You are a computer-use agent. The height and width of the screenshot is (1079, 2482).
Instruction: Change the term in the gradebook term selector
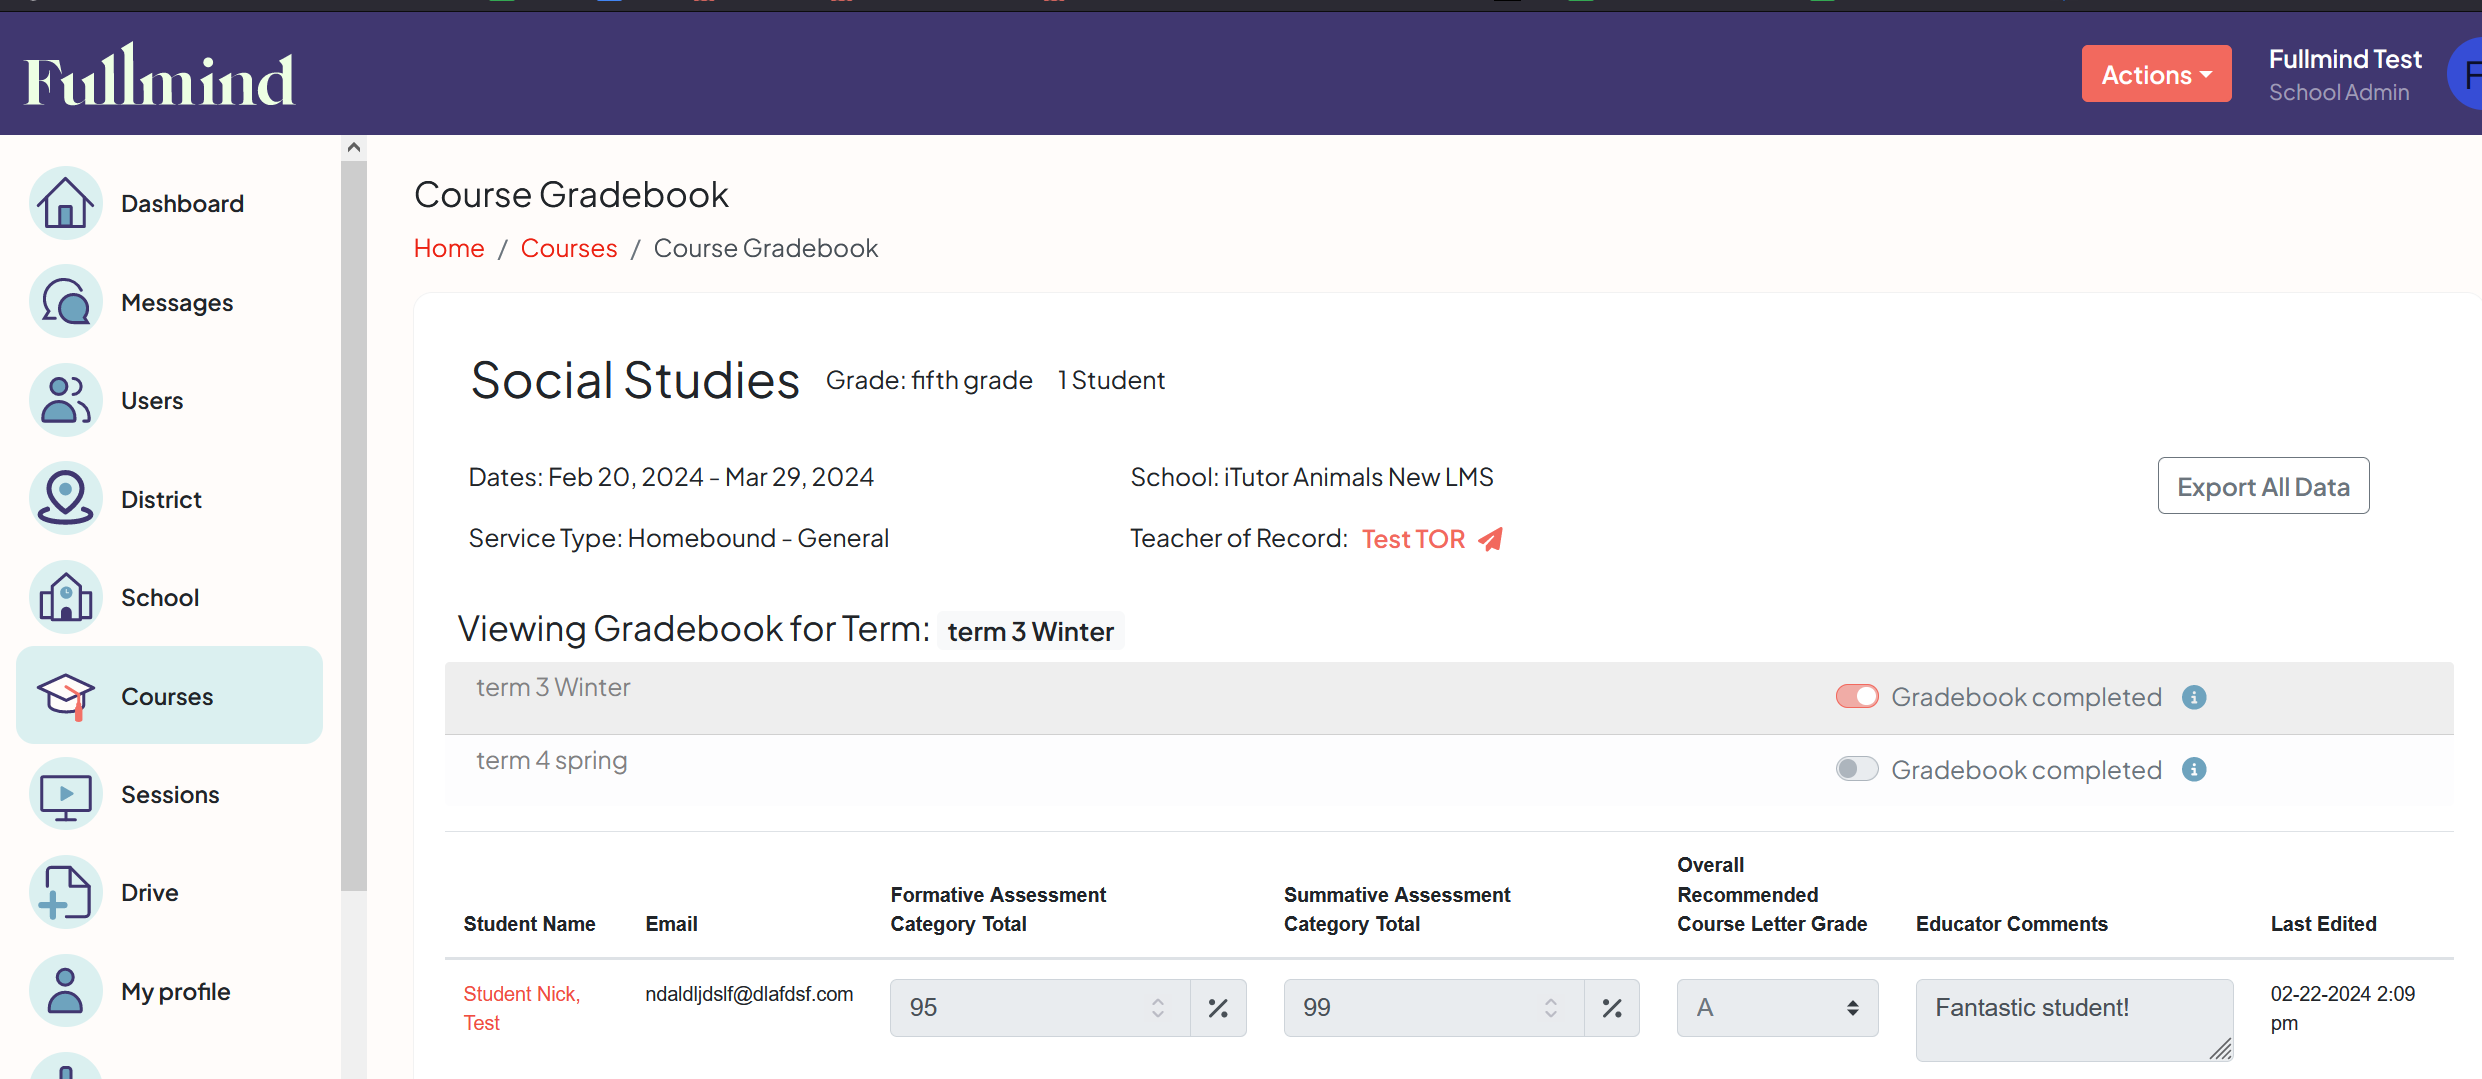click(x=1030, y=630)
